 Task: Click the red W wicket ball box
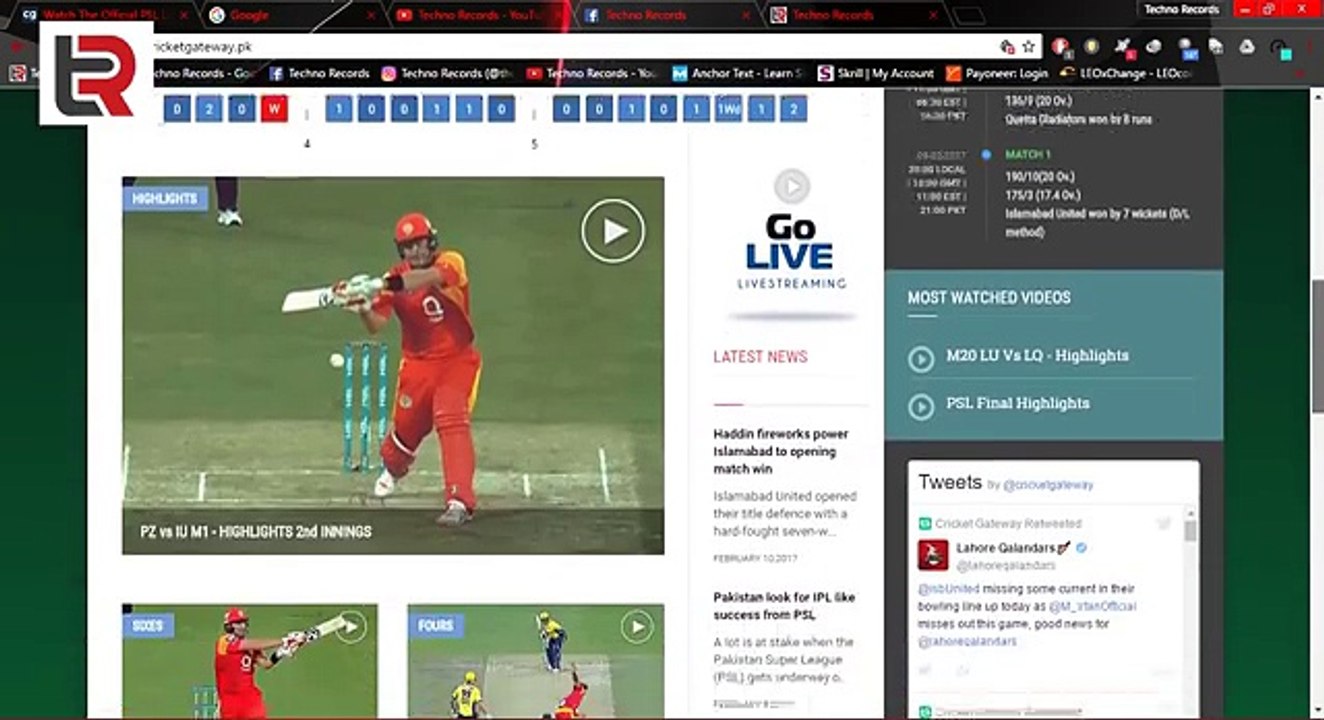point(274,108)
